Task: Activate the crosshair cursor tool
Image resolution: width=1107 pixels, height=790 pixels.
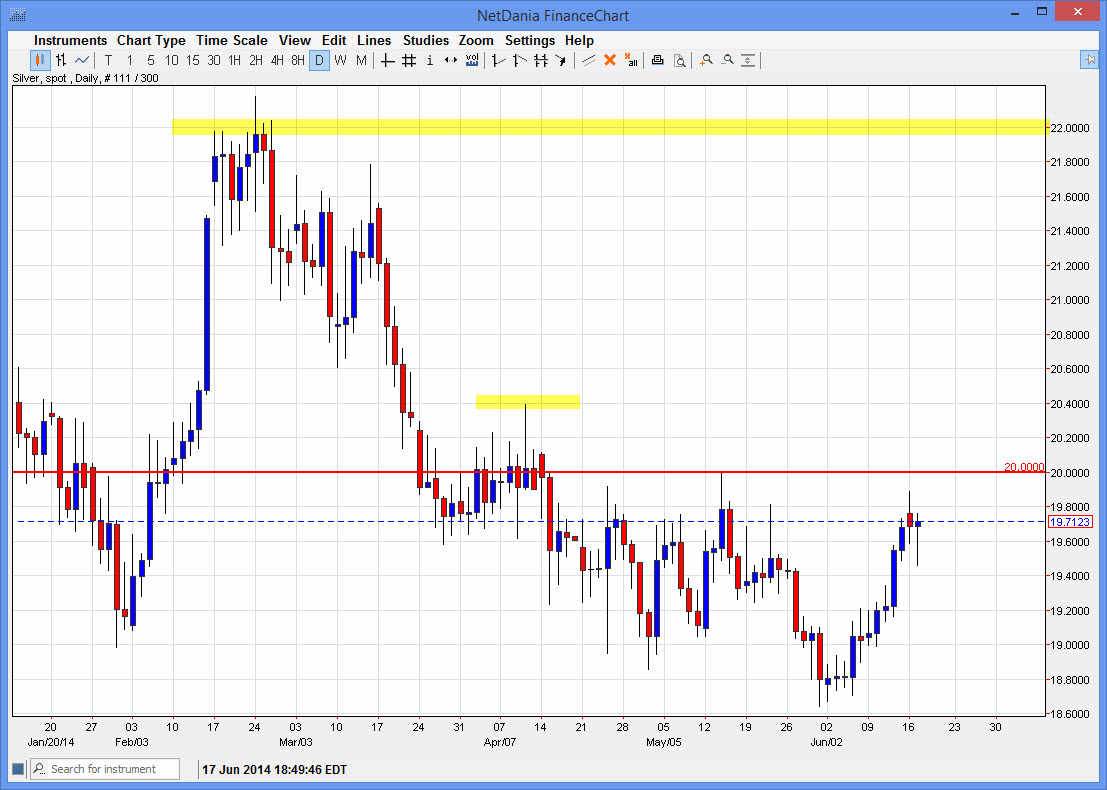Action: 386,60
